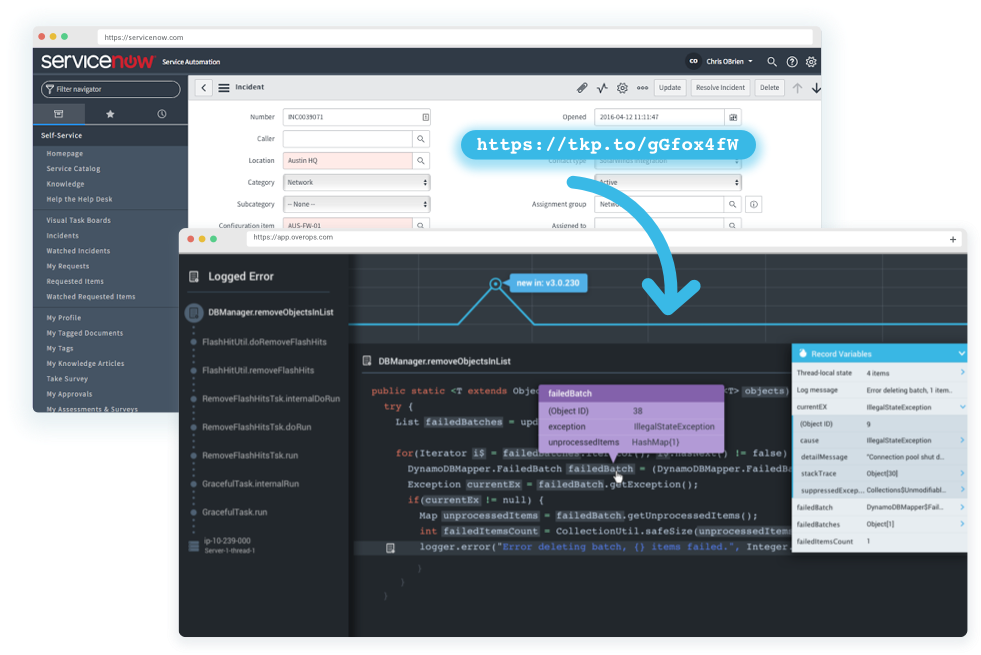Open the state dropdown showing Active
This screenshot has width=981, height=655.
pyautogui.click(x=668, y=183)
